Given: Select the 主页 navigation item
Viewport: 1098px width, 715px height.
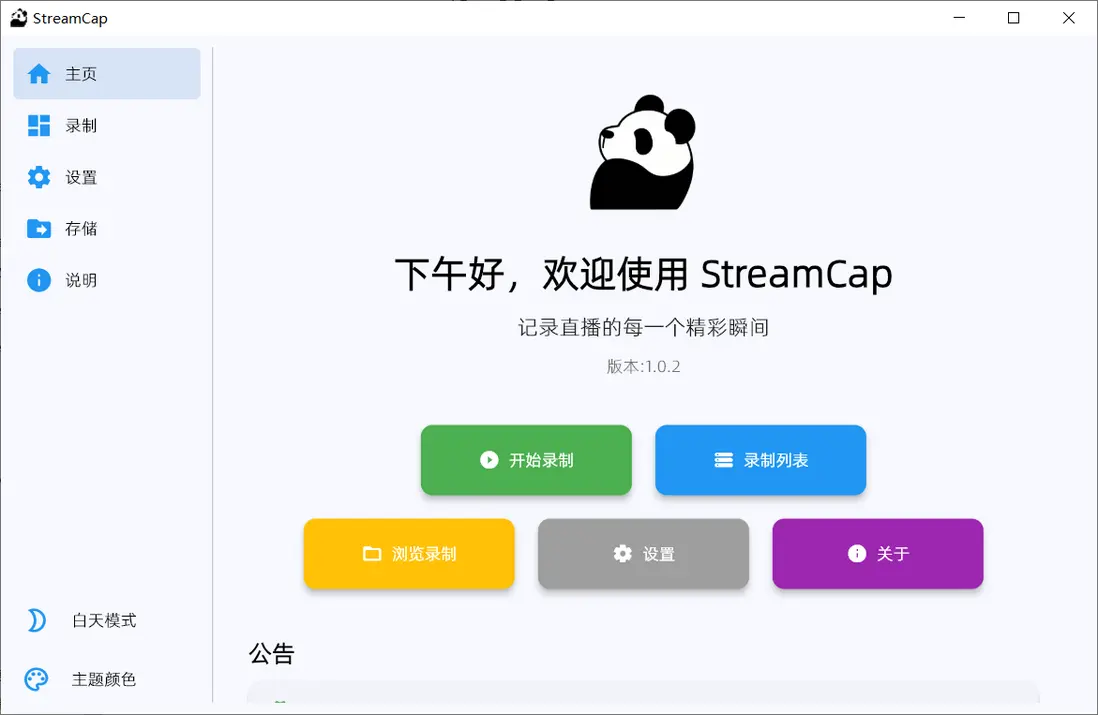Looking at the screenshot, I should (106, 74).
